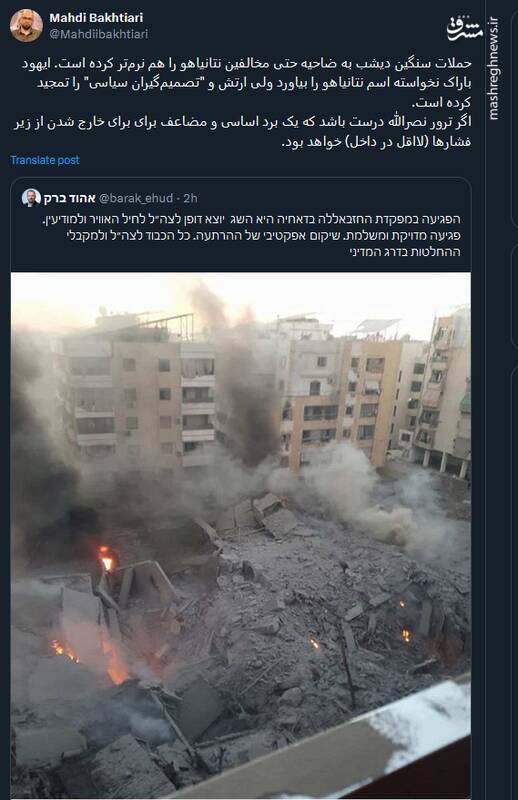
Task: Click the empty quoted post header area
Action: (x=332, y=198)
